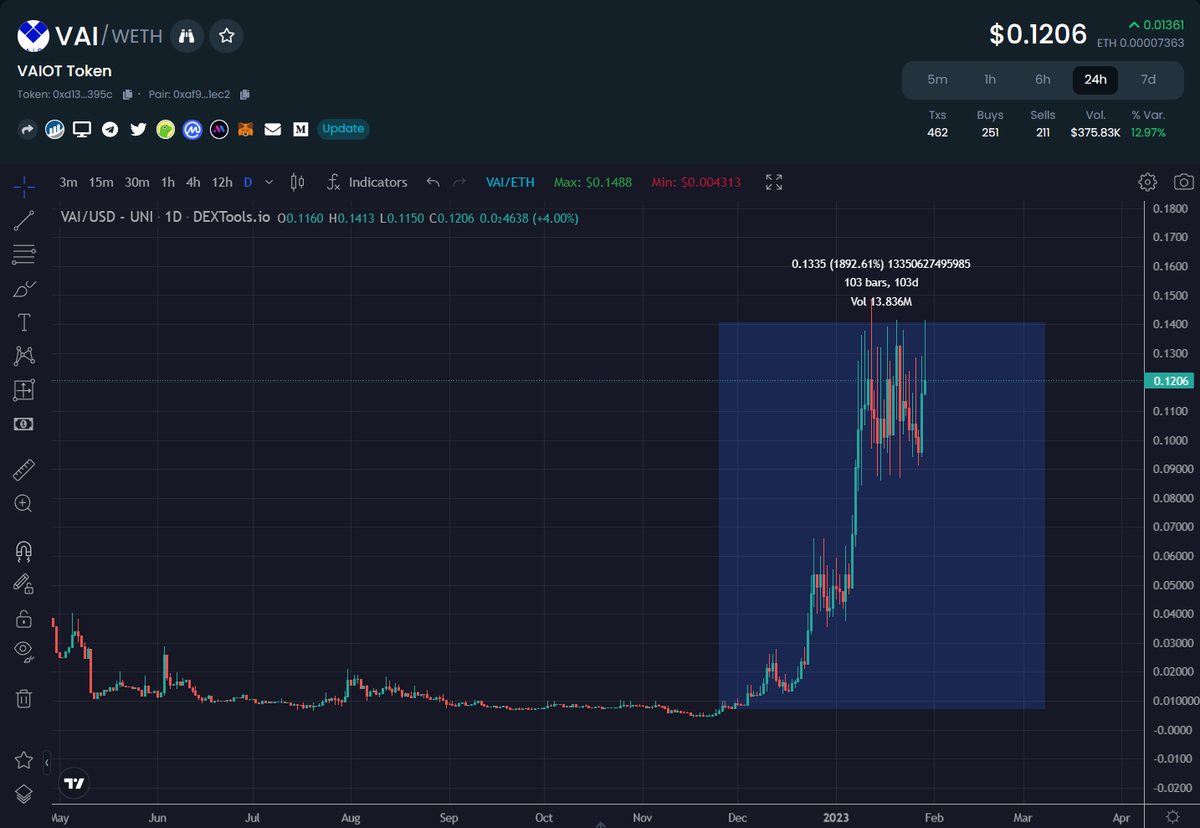Share this pair using arrow icon
1200x828 pixels.
(x=27, y=129)
